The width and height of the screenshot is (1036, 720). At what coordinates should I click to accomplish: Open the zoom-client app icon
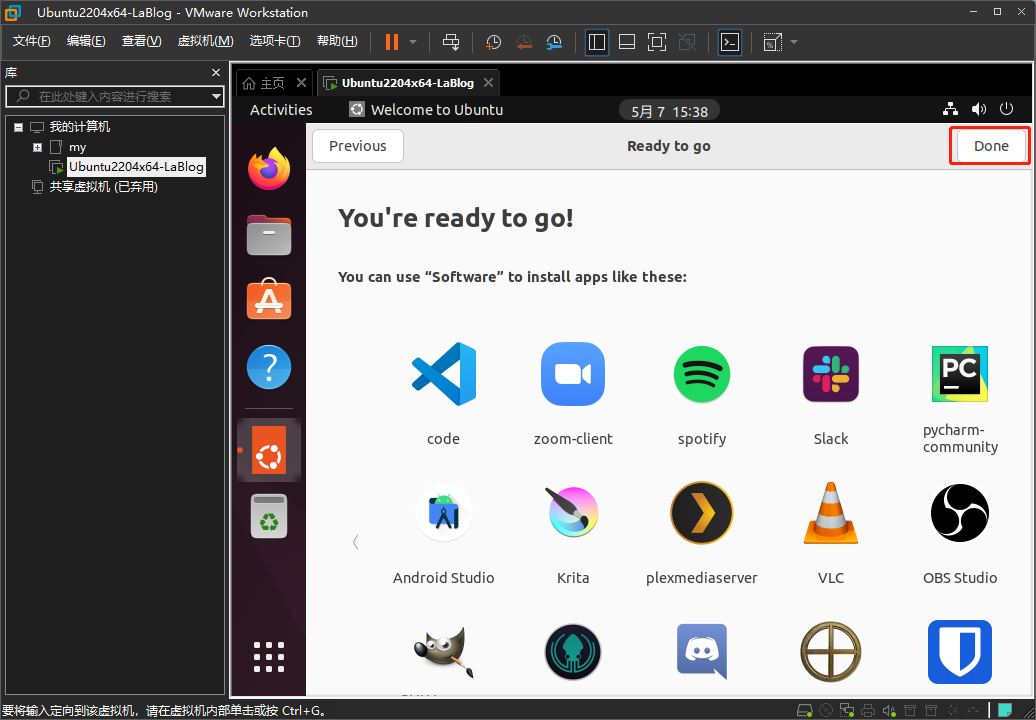pos(573,374)
